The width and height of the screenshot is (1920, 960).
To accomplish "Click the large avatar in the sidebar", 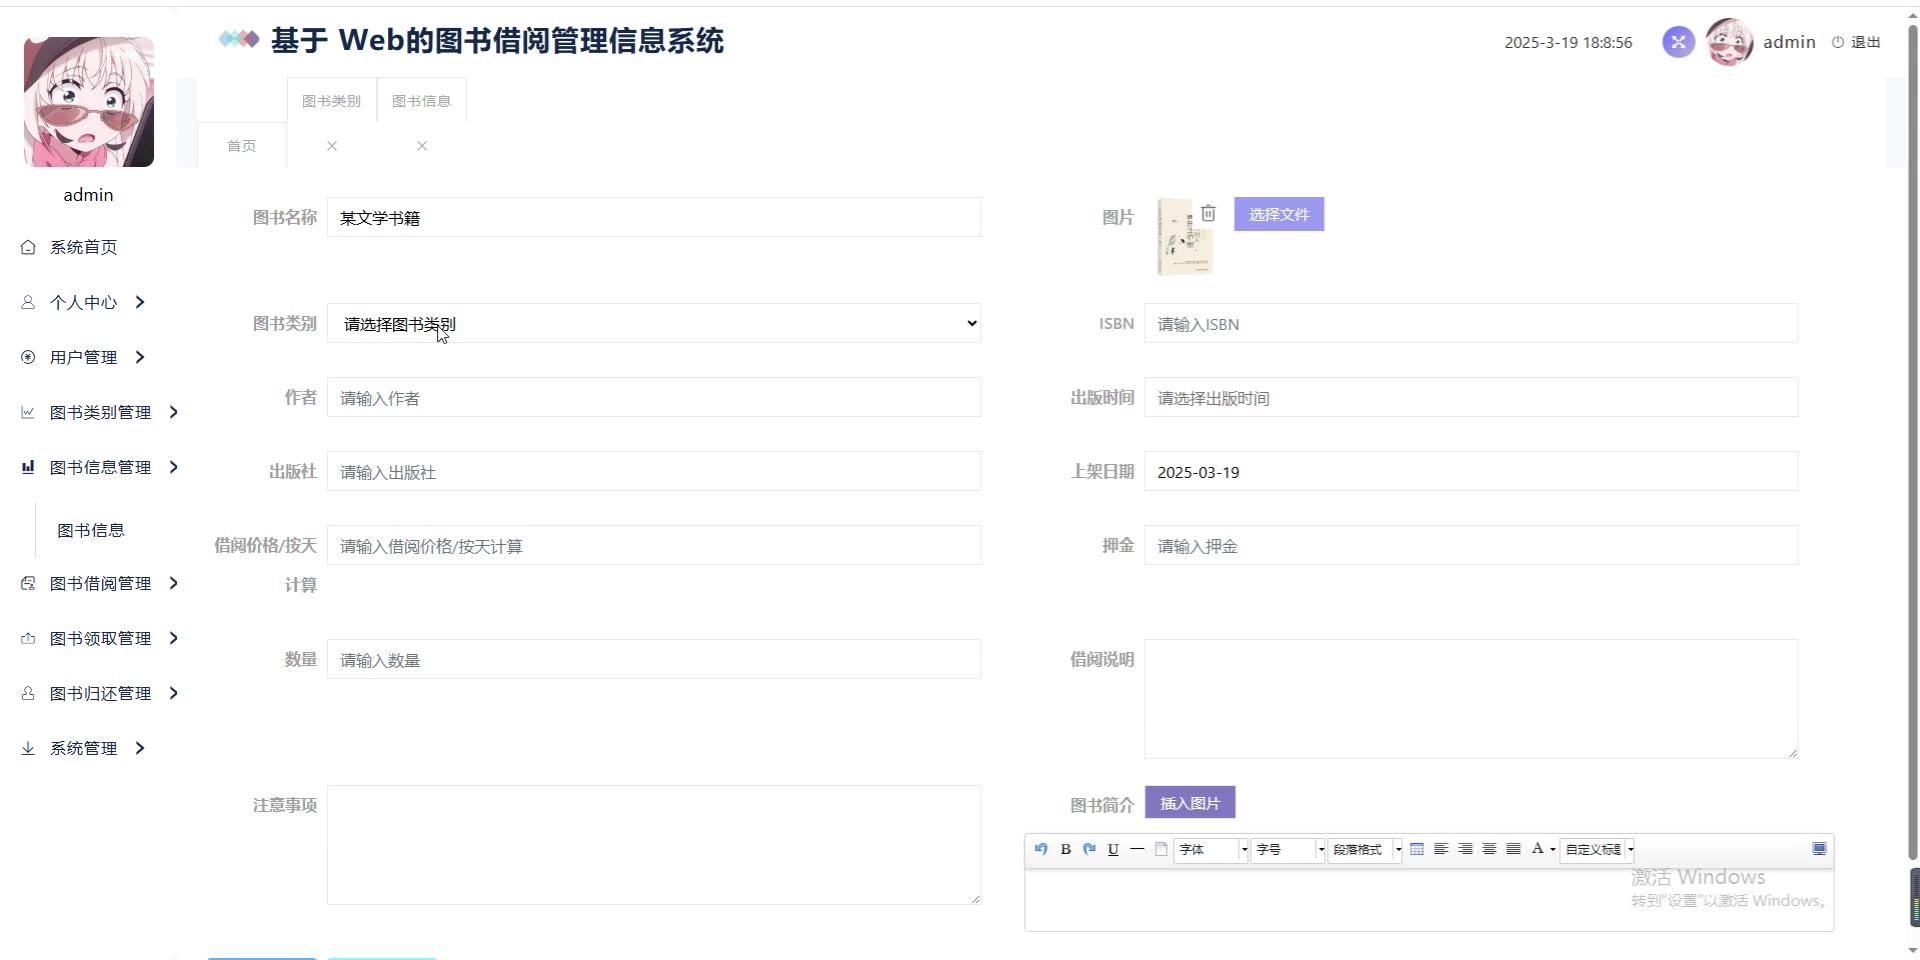I will point(89,102).
